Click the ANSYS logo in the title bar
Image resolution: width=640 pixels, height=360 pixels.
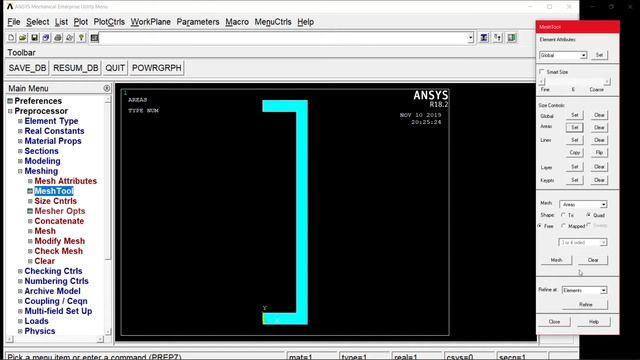coord(10,7)
